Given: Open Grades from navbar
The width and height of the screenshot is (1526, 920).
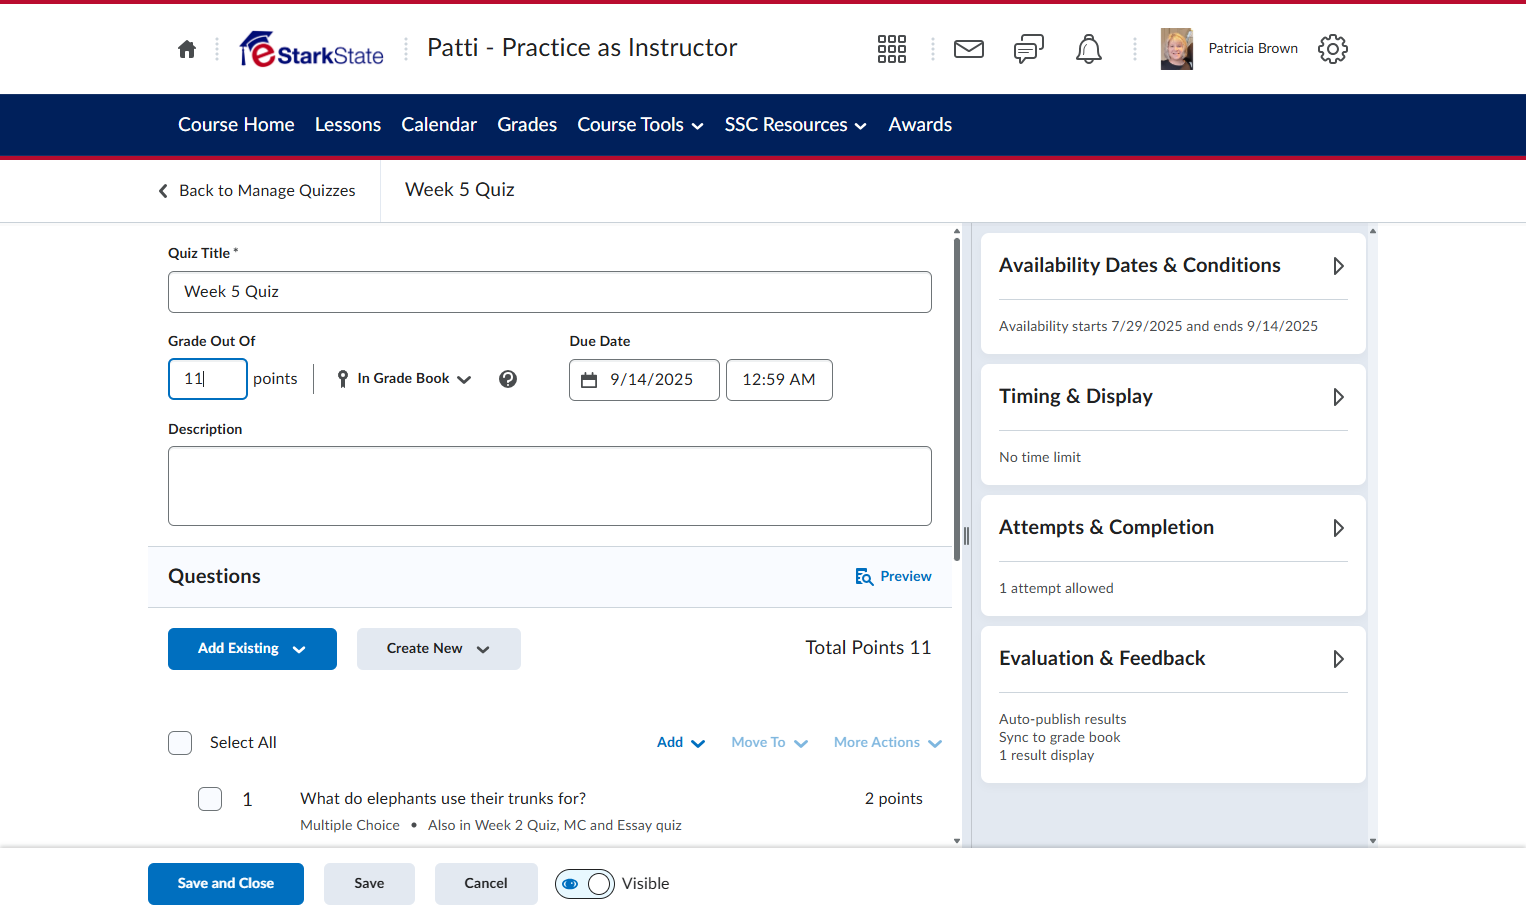Looking at the screenshot, I should click(527, 125).
